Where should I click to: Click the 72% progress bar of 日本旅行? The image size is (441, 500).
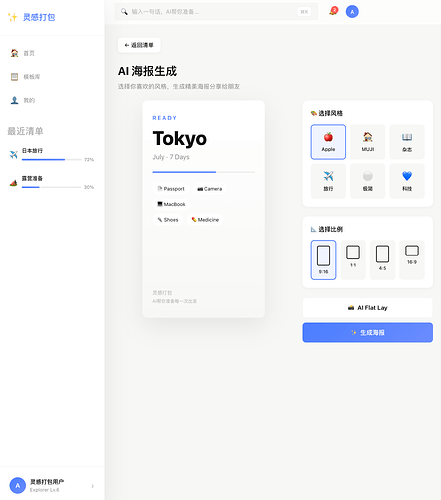pos(52,160)
